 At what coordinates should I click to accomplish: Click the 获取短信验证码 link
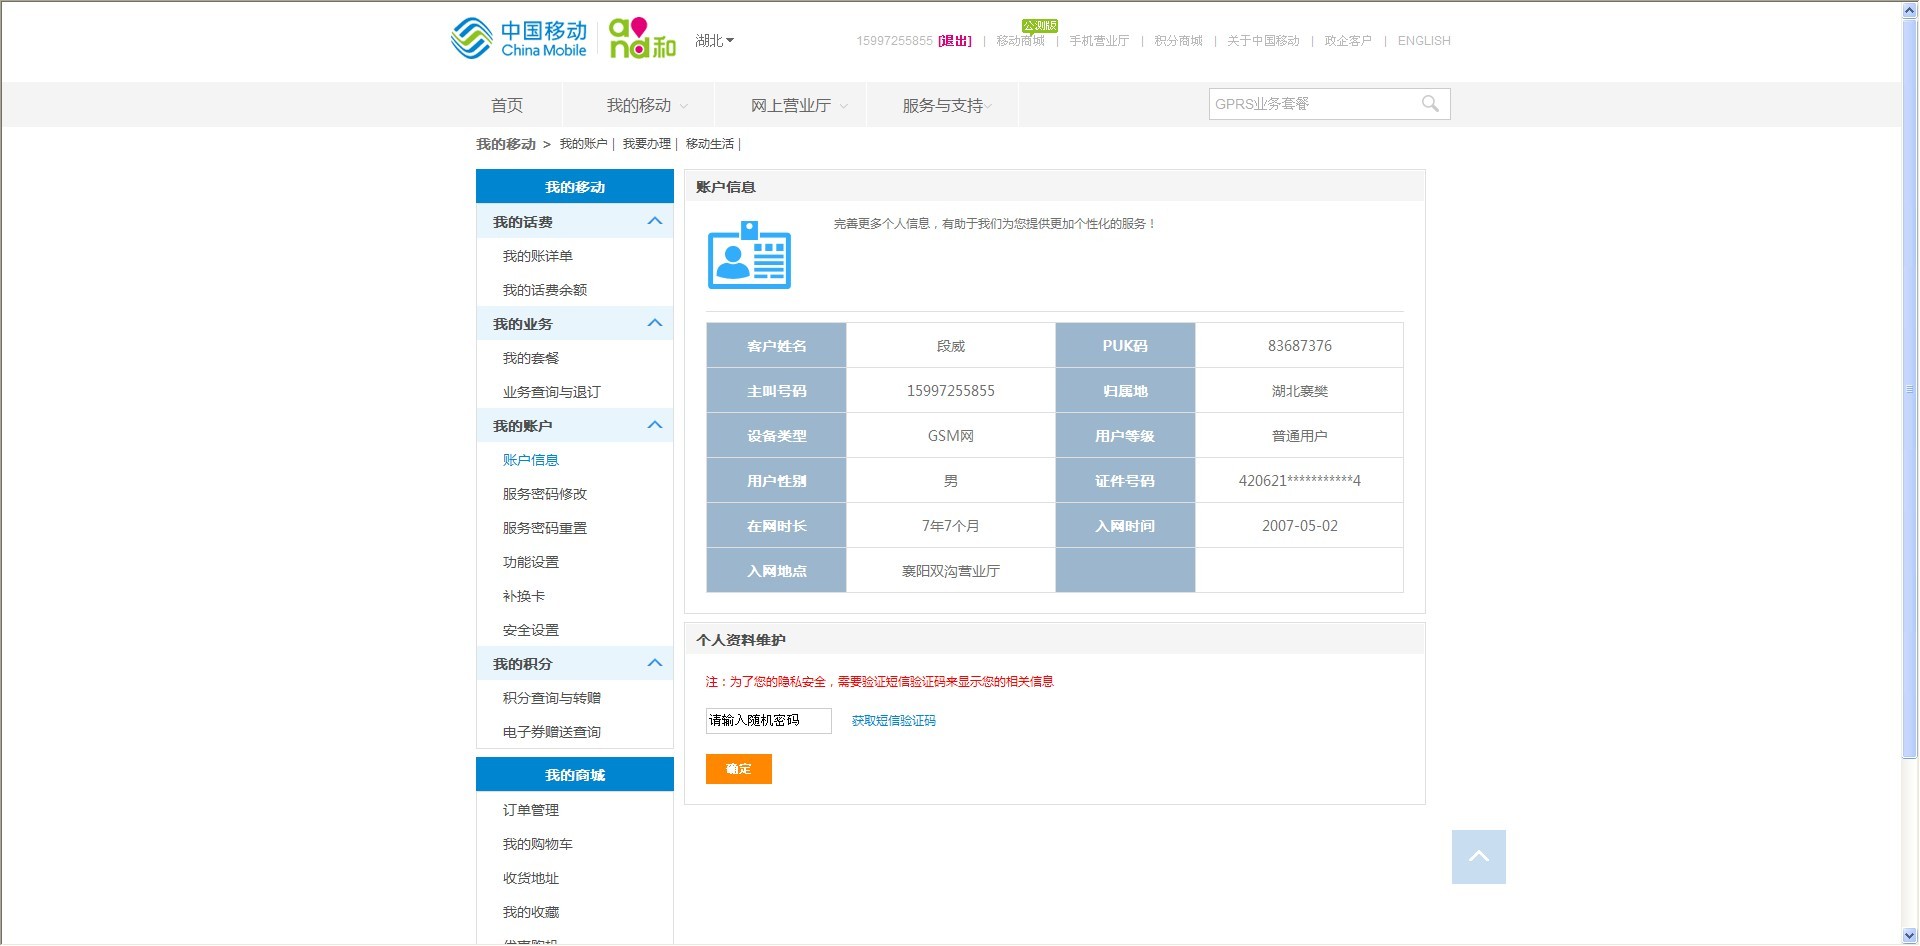click(x=893, y=721)
